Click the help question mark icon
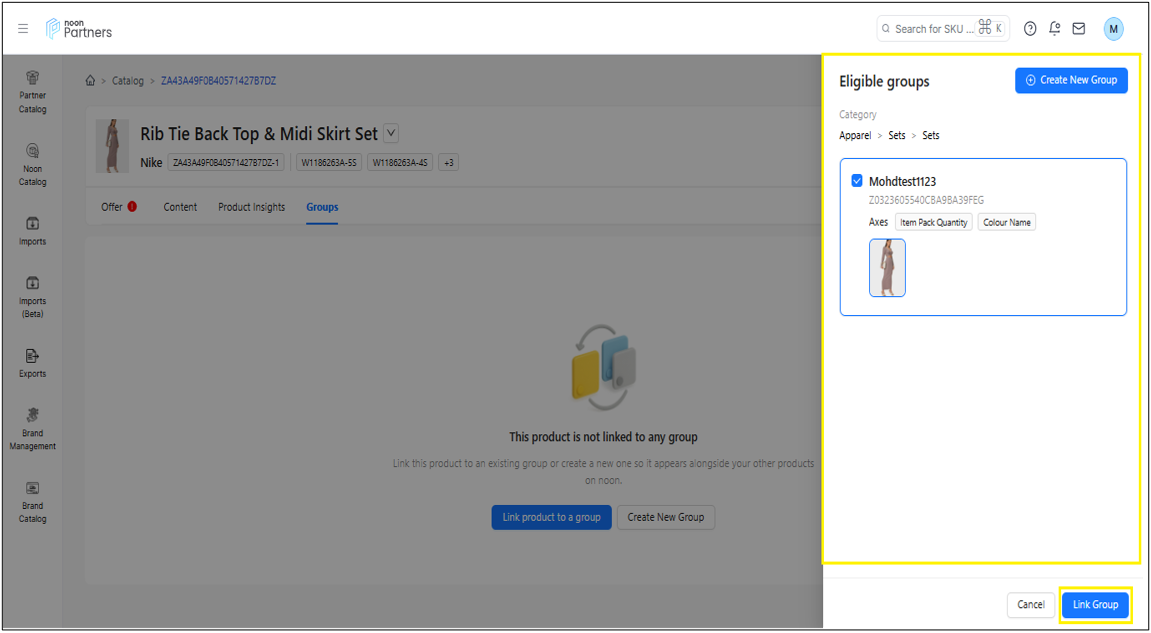The image size is (1151, 633). pyautogui.click(x=1030, y=29)
